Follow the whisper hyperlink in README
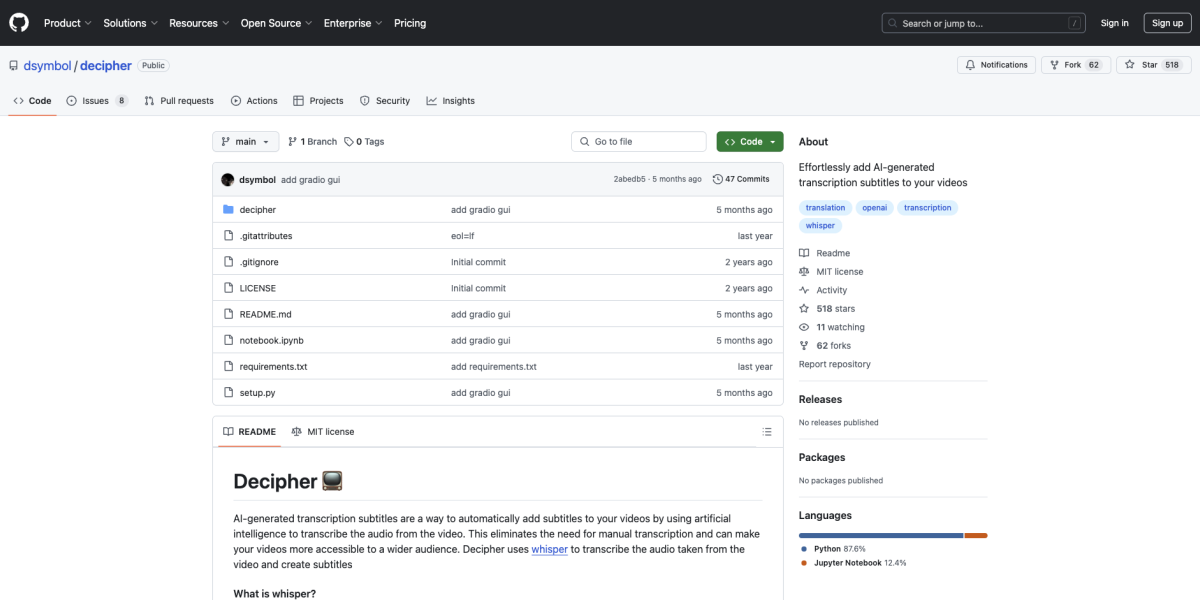 click(549, 549)
